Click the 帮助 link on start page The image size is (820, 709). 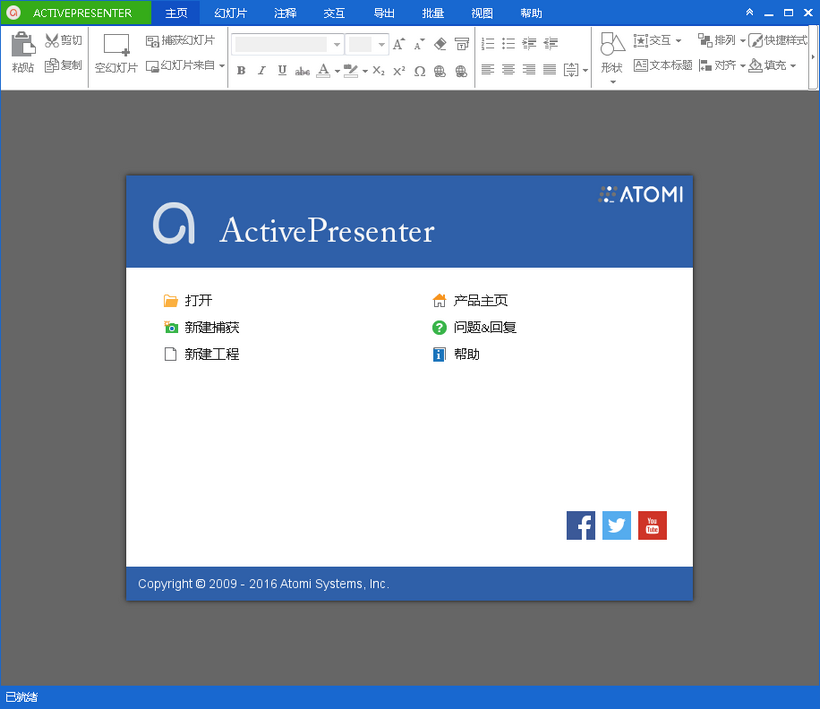pyautogui.click(x=455, y=354)
